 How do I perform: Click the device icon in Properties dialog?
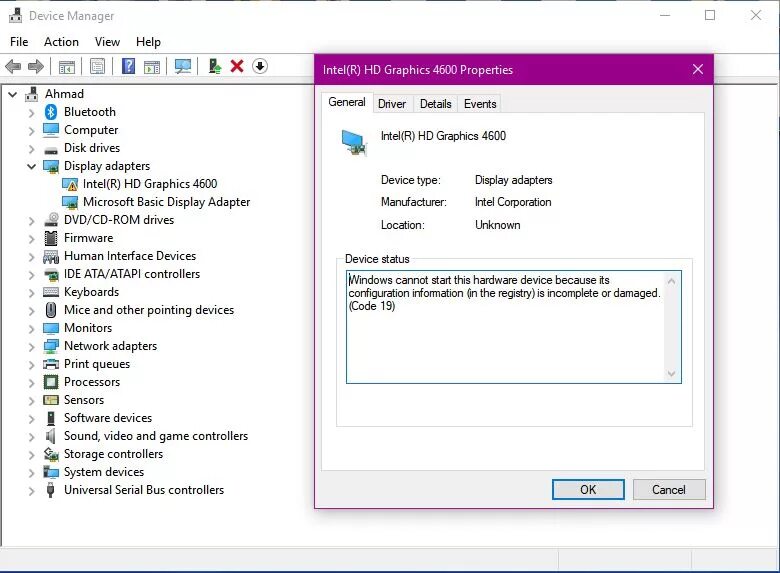pos(354,143)
